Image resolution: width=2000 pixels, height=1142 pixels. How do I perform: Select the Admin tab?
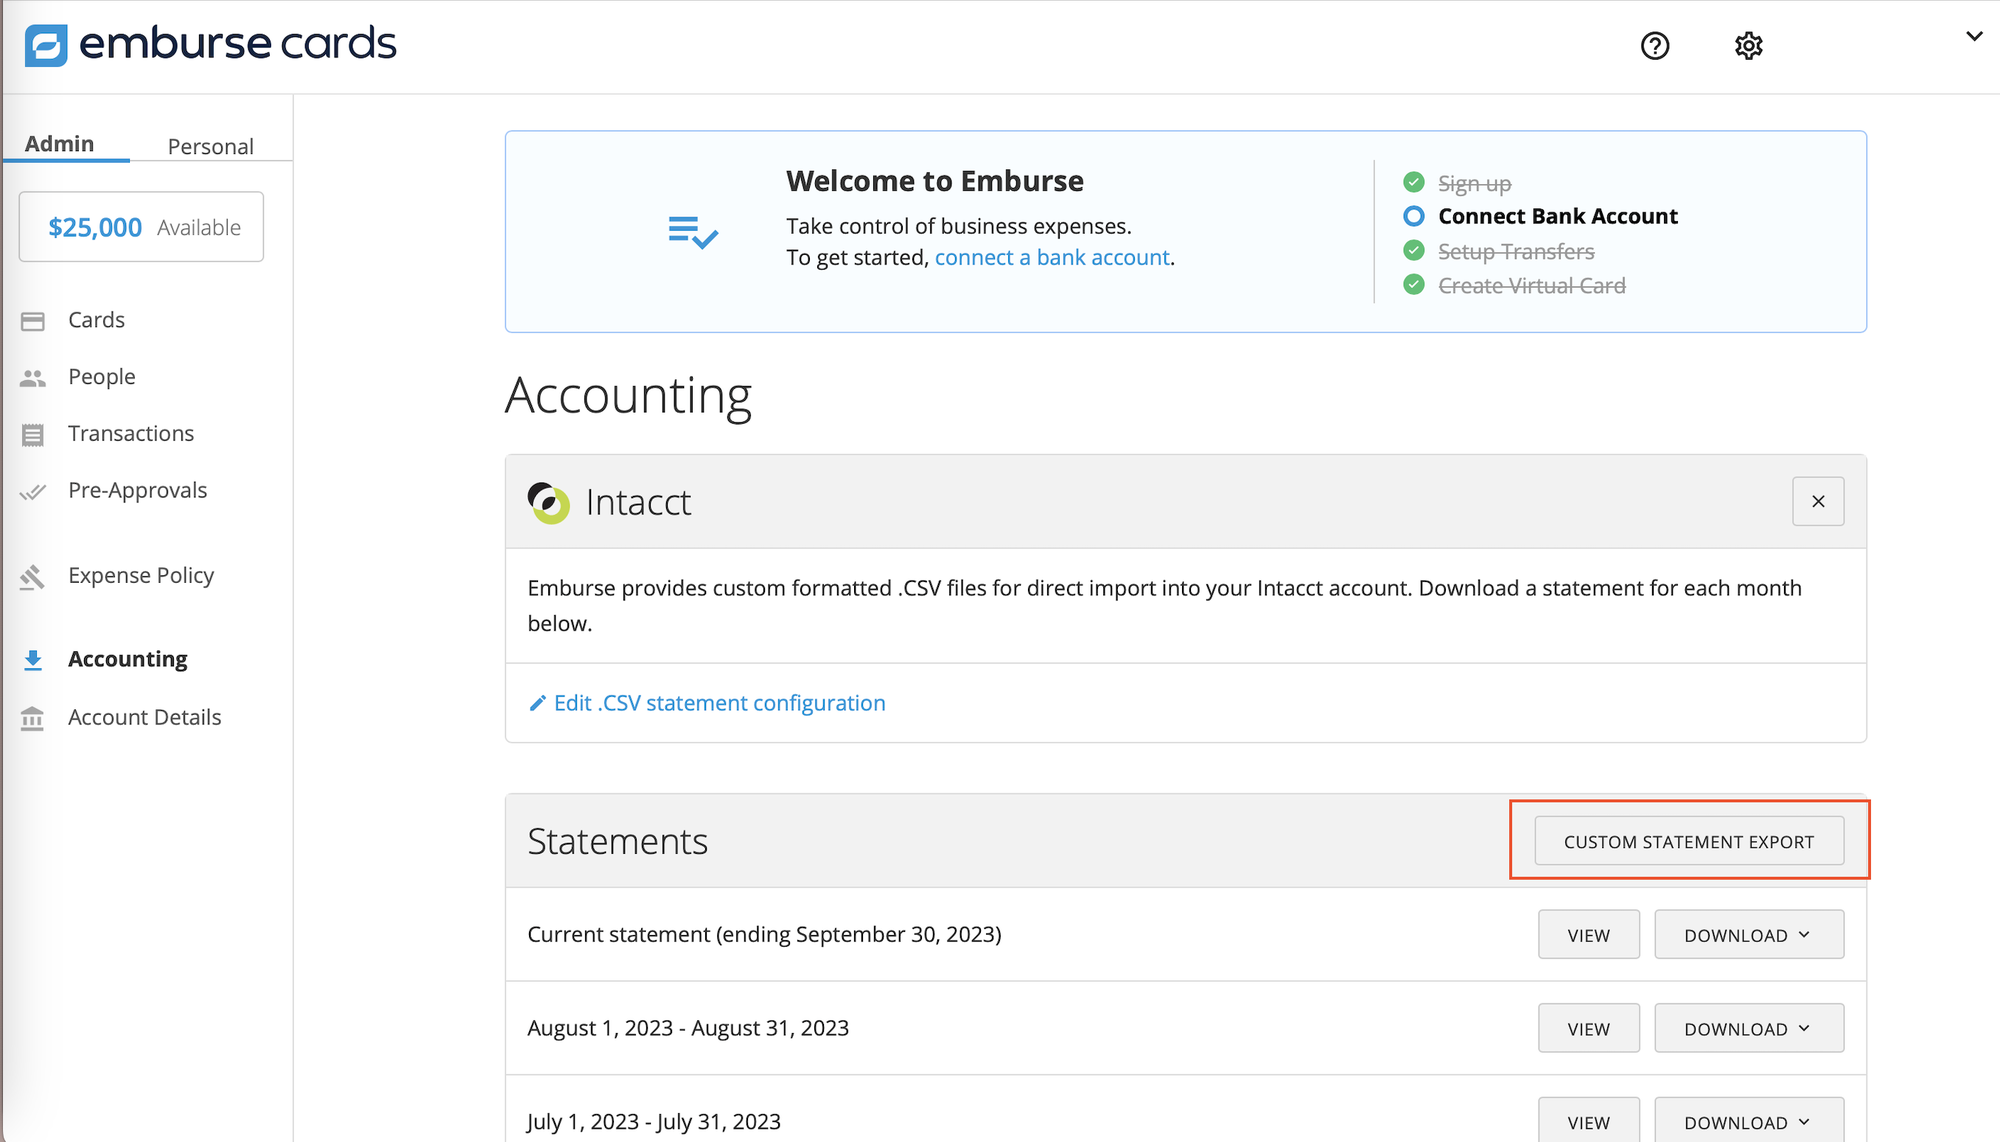[59, 143]
